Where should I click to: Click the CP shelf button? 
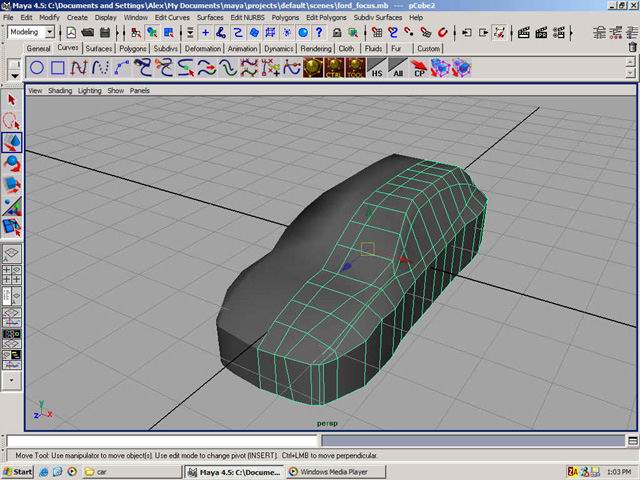coord(420,69)
